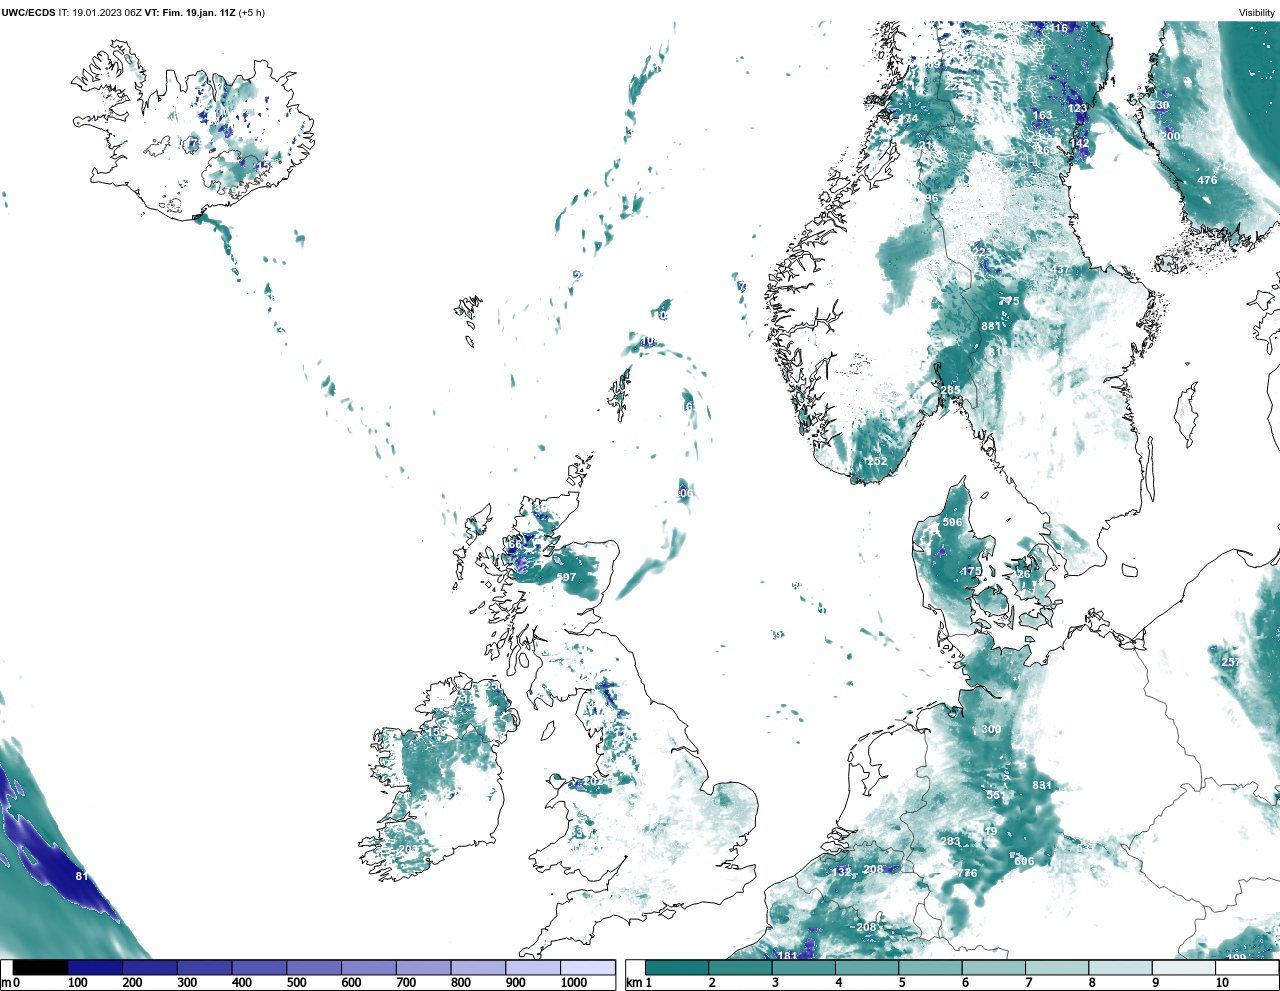Click the palest 9–10 km legend swatch

1184,968
